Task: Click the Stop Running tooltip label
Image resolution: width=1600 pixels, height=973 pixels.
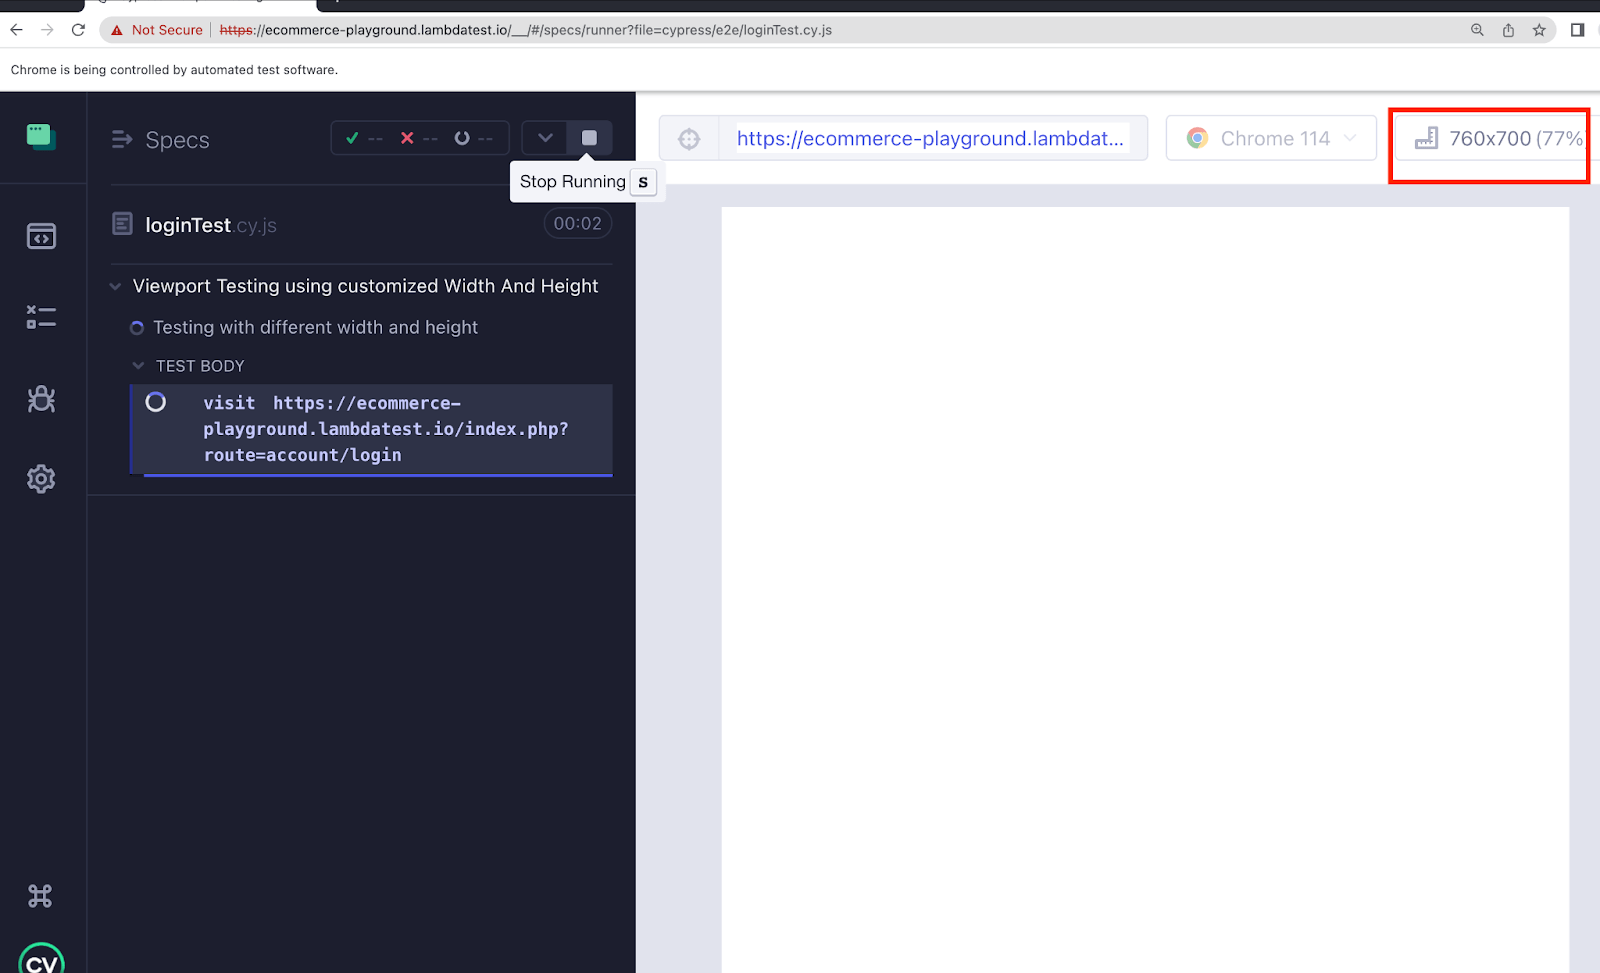Action: [572, 182]
